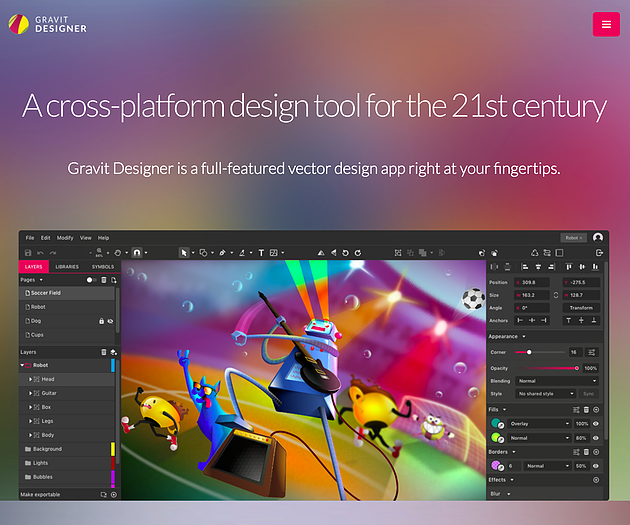
Task: Open the Help menu
Action: click(103, 238)
